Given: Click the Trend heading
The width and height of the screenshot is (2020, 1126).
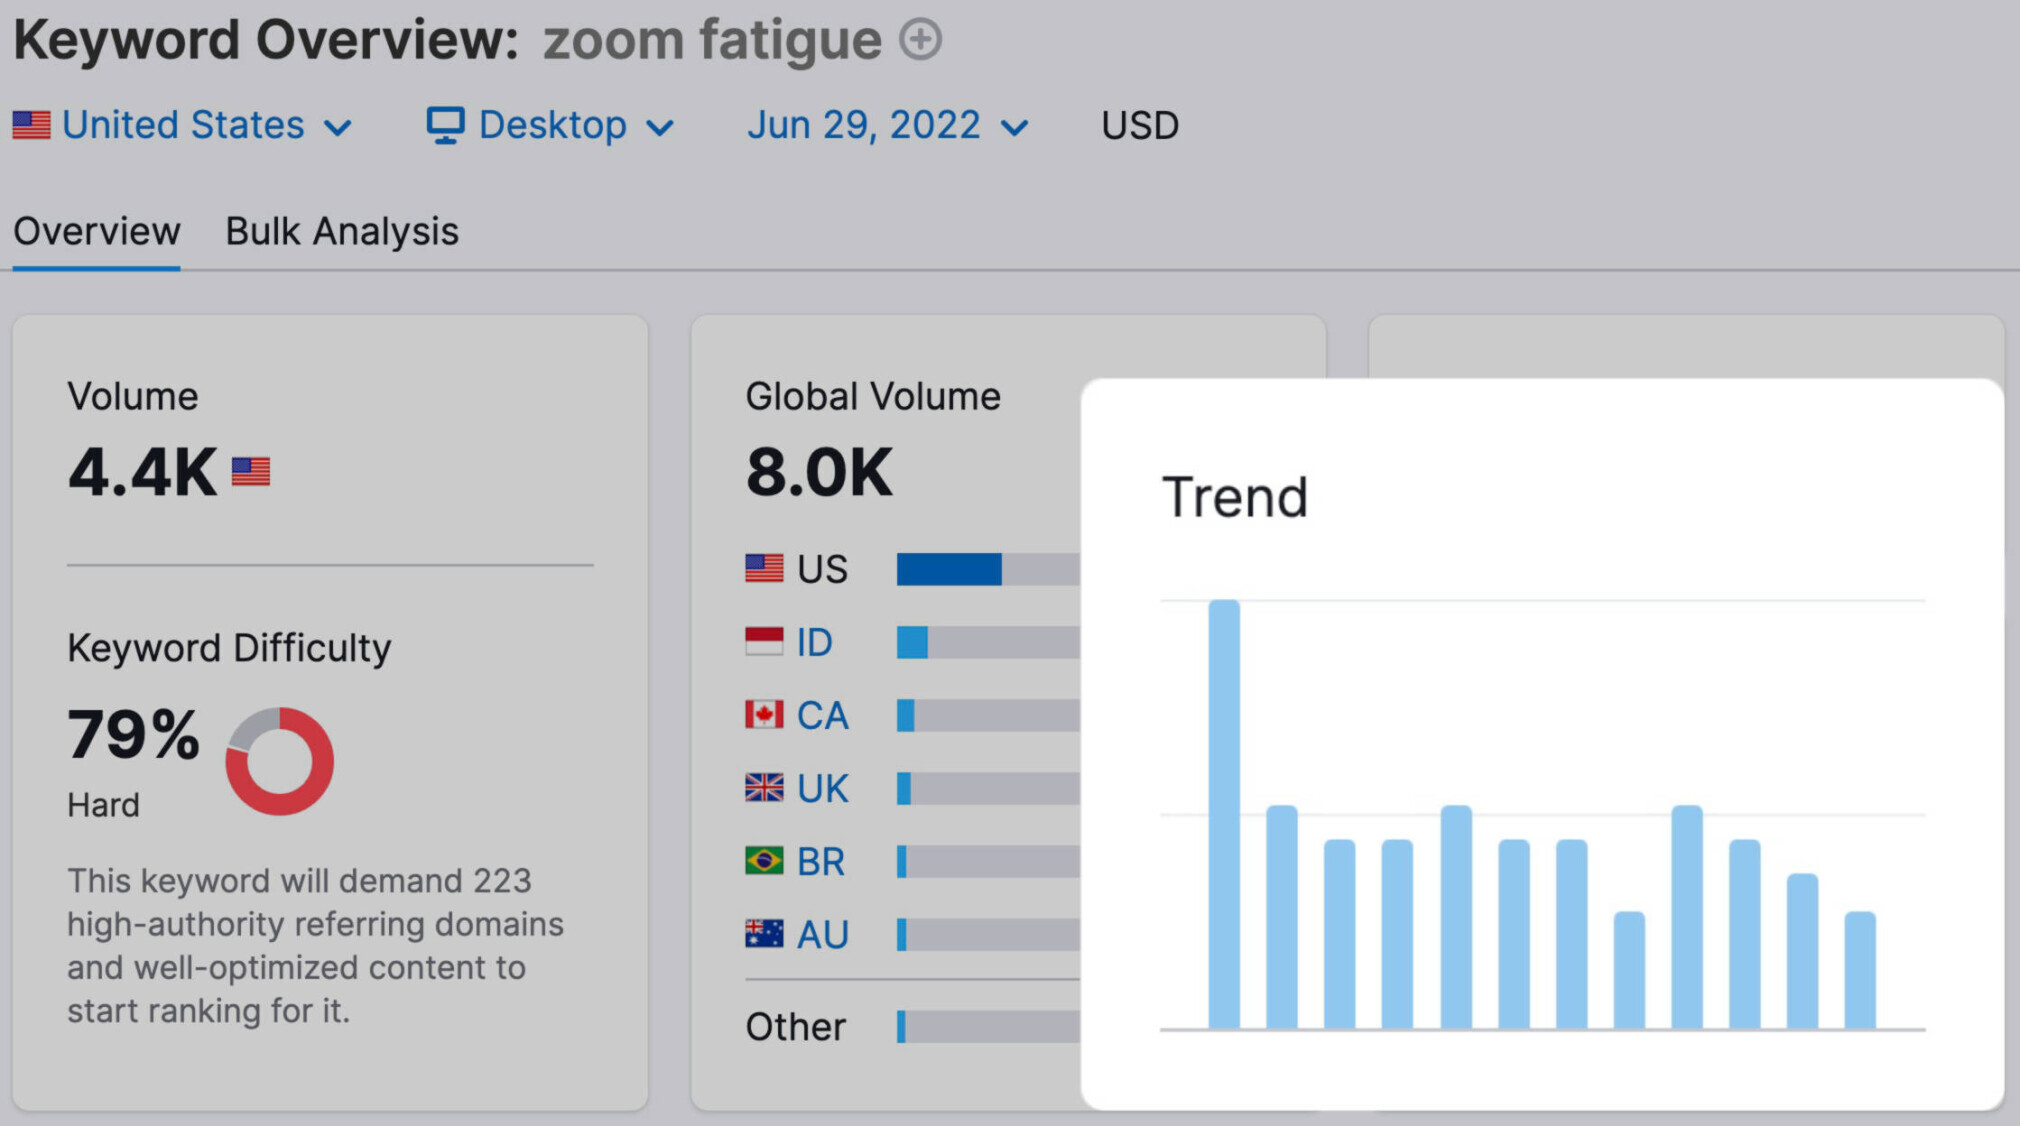Looking at the screenshot, I should (x=1235, y=497).
